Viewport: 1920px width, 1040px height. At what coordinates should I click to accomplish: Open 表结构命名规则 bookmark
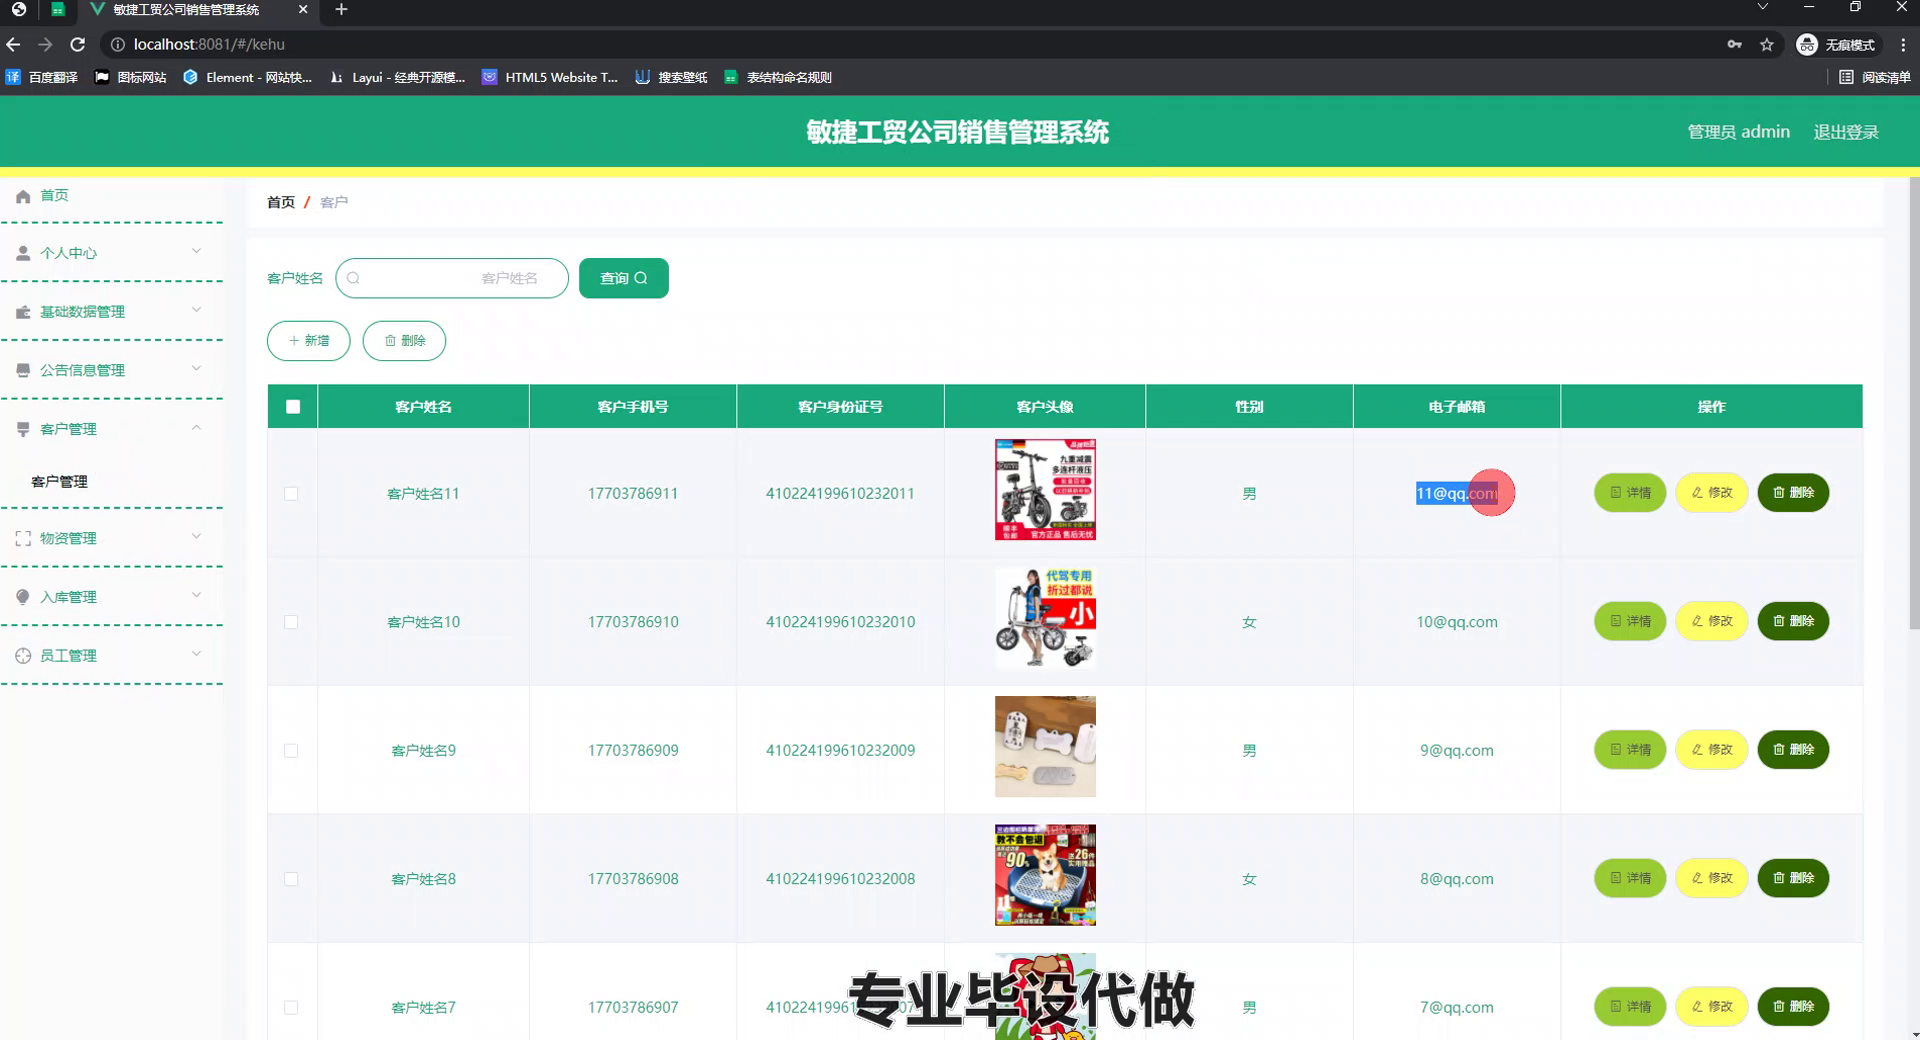pos(778,77)
